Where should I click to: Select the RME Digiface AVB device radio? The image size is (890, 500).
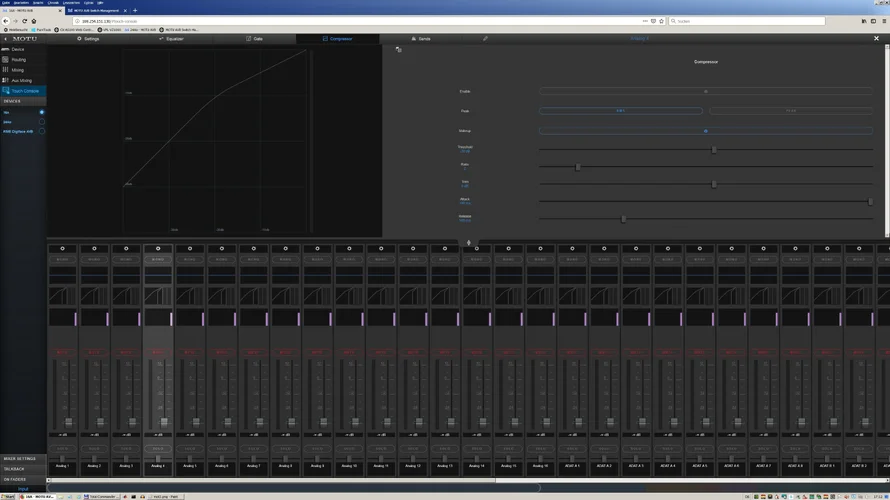point(42,131)
